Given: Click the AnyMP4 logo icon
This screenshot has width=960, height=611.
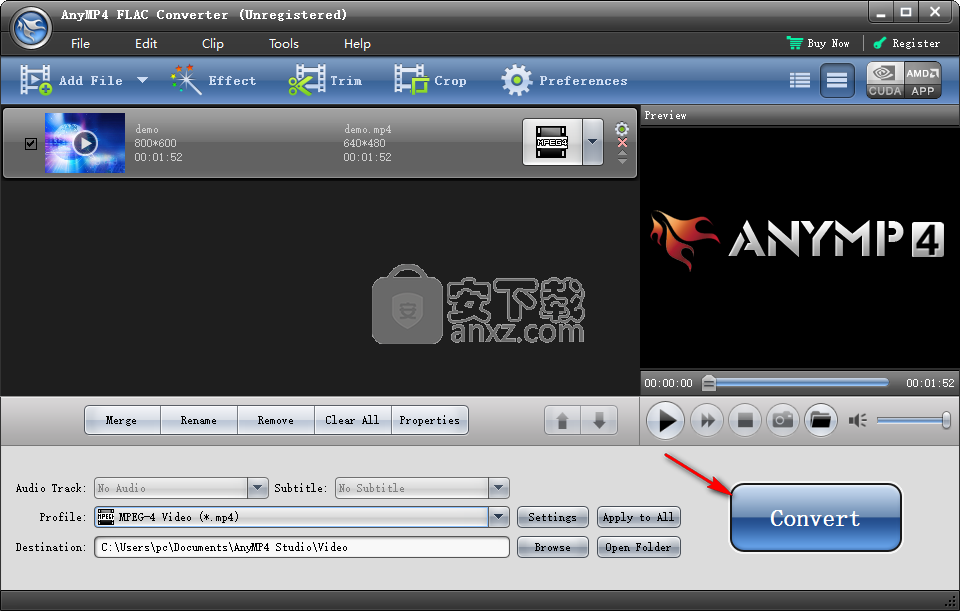Looking at the screenshot, I should tap(31, 28).
